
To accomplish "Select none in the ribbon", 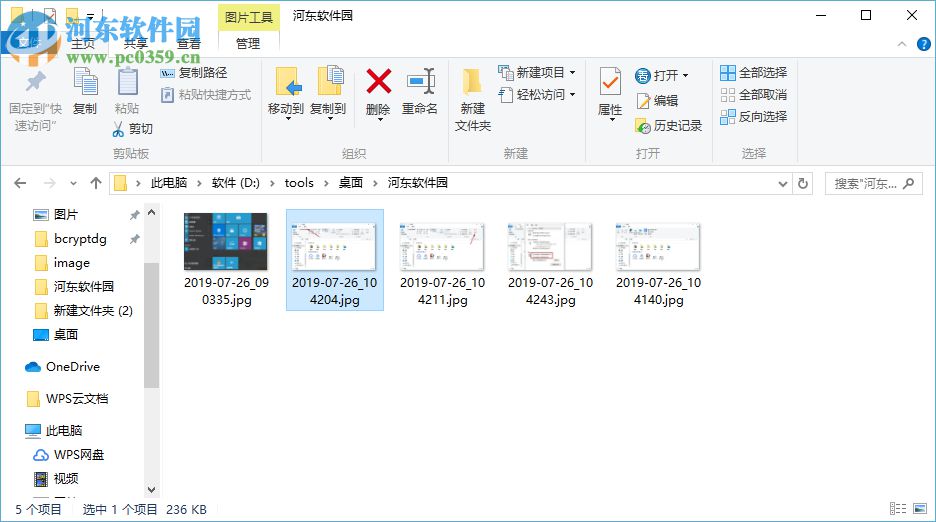I will click(753, 95).
